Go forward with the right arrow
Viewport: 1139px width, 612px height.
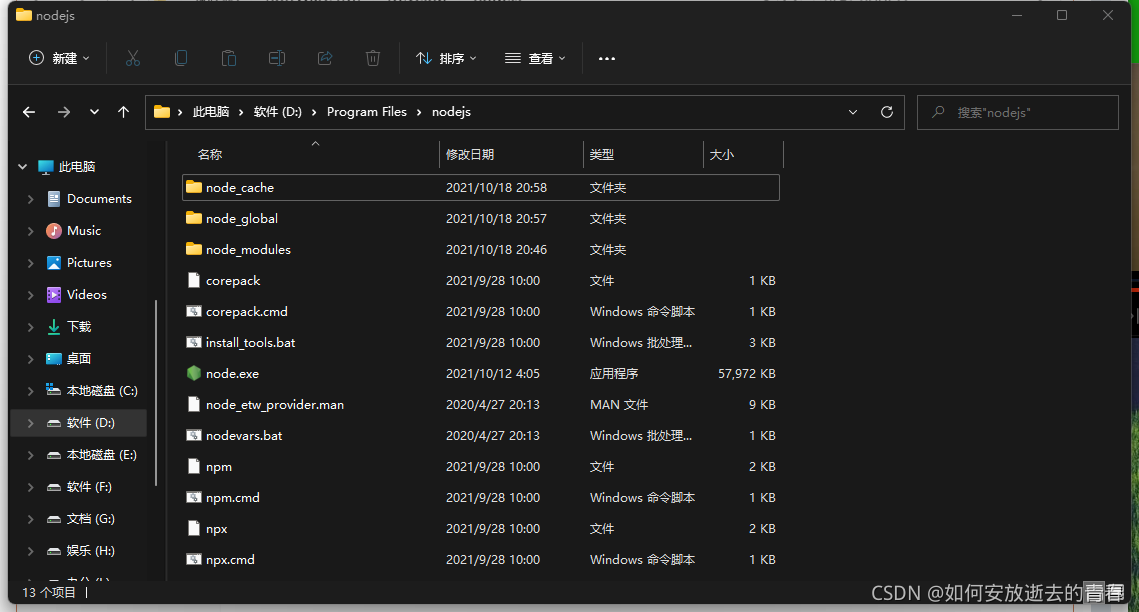[x=64, y=112]
